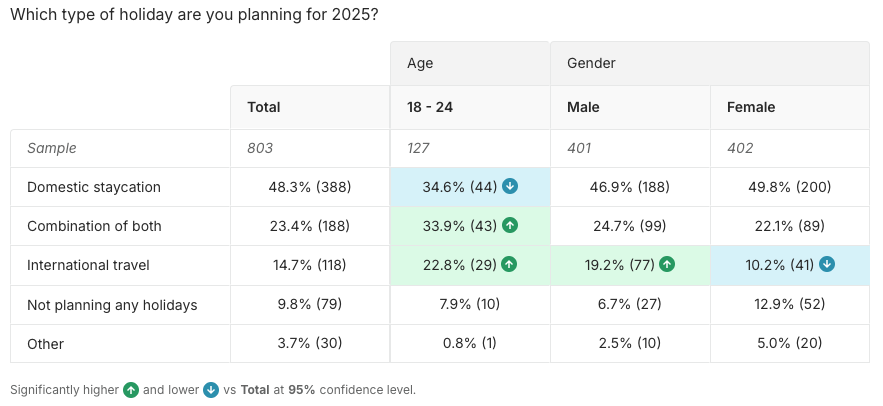Click the holiday planning question title
Viewport: 883px width, 406px height.
[194, 17]
